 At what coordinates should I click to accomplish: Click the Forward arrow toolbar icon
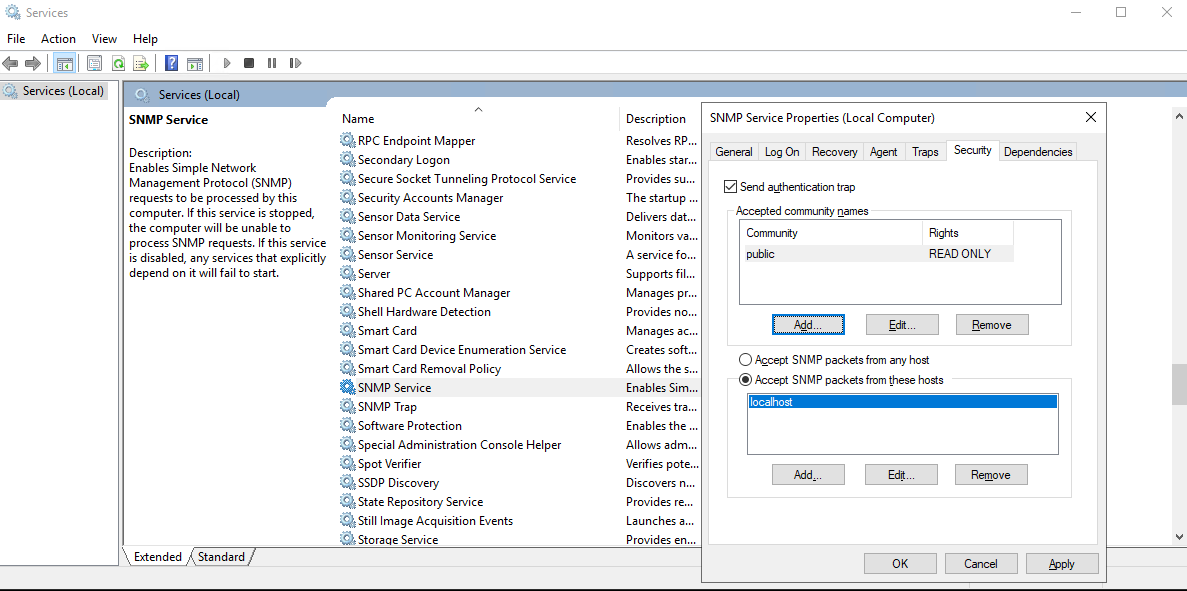point(33,64)
